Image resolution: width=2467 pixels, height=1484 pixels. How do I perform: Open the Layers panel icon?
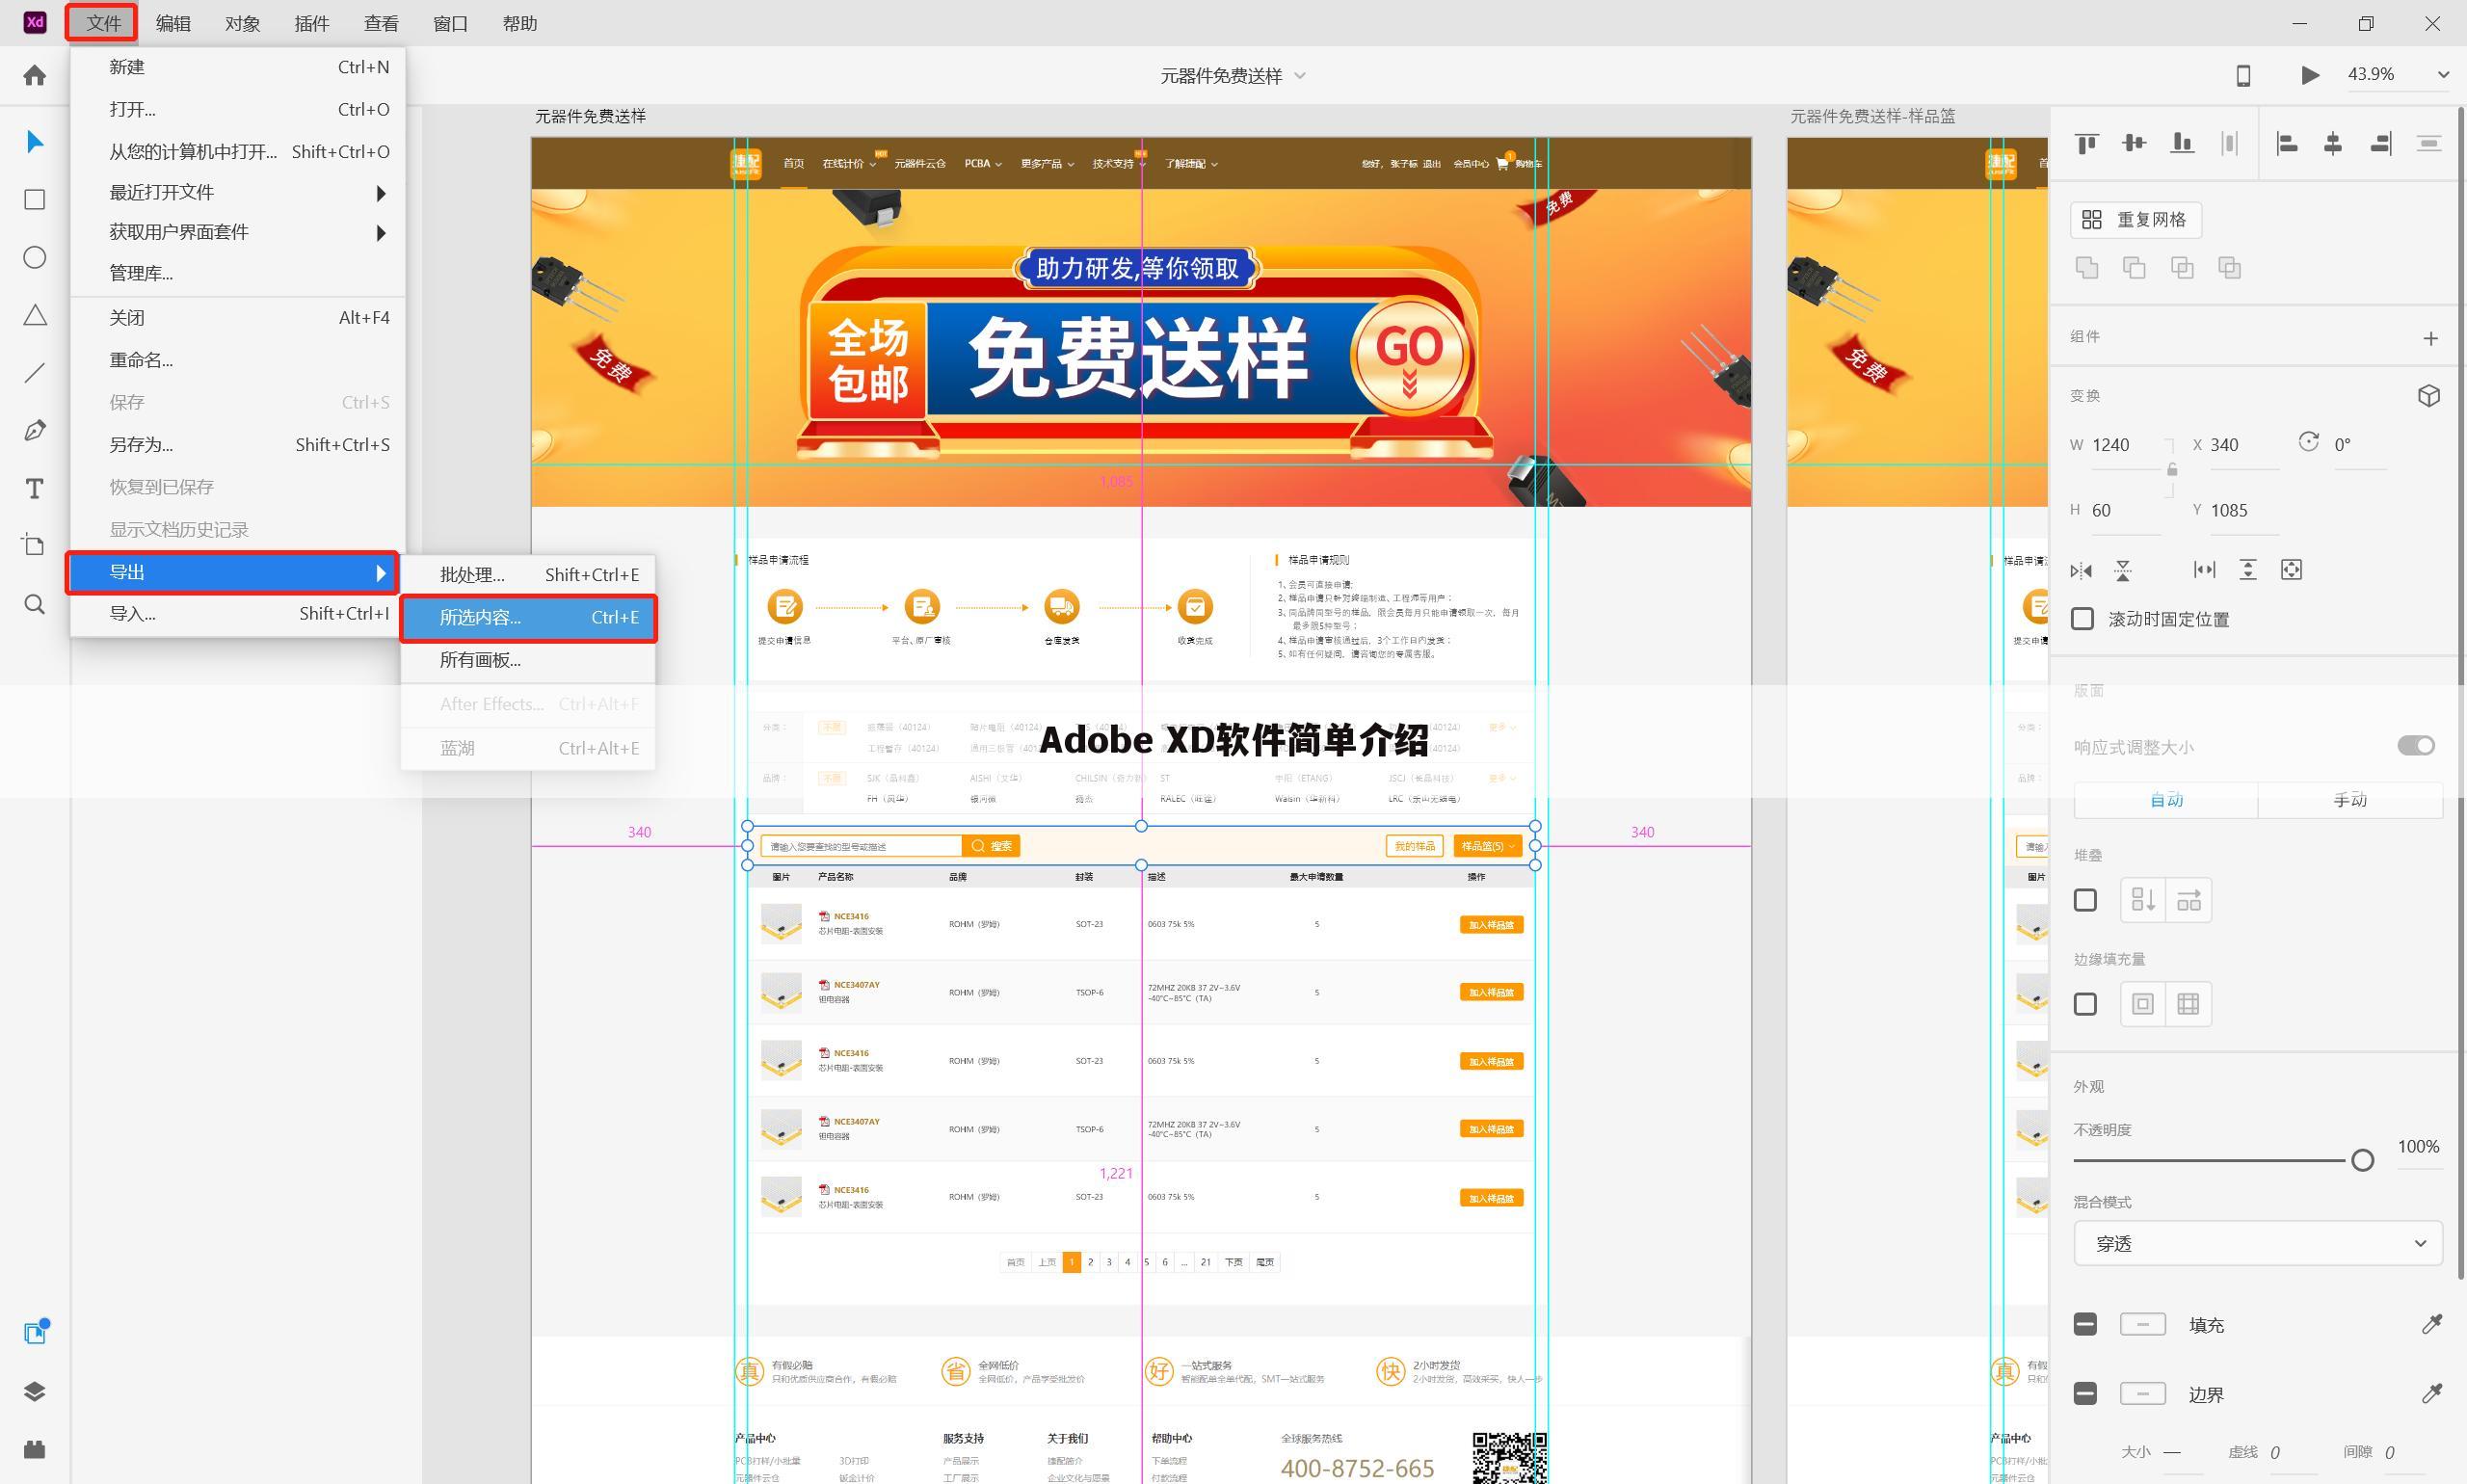coord(34,1390)
